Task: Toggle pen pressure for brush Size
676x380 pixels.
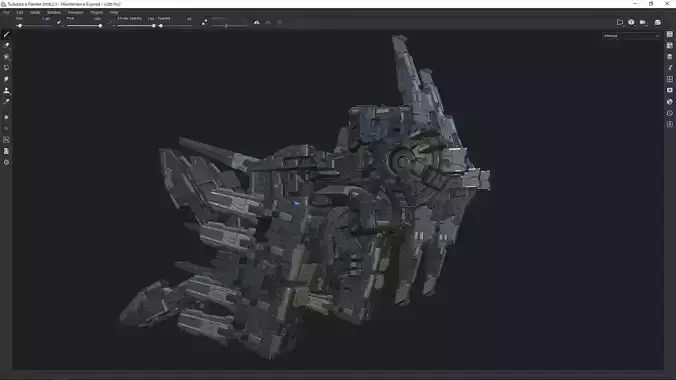Action: pos(59,22)
